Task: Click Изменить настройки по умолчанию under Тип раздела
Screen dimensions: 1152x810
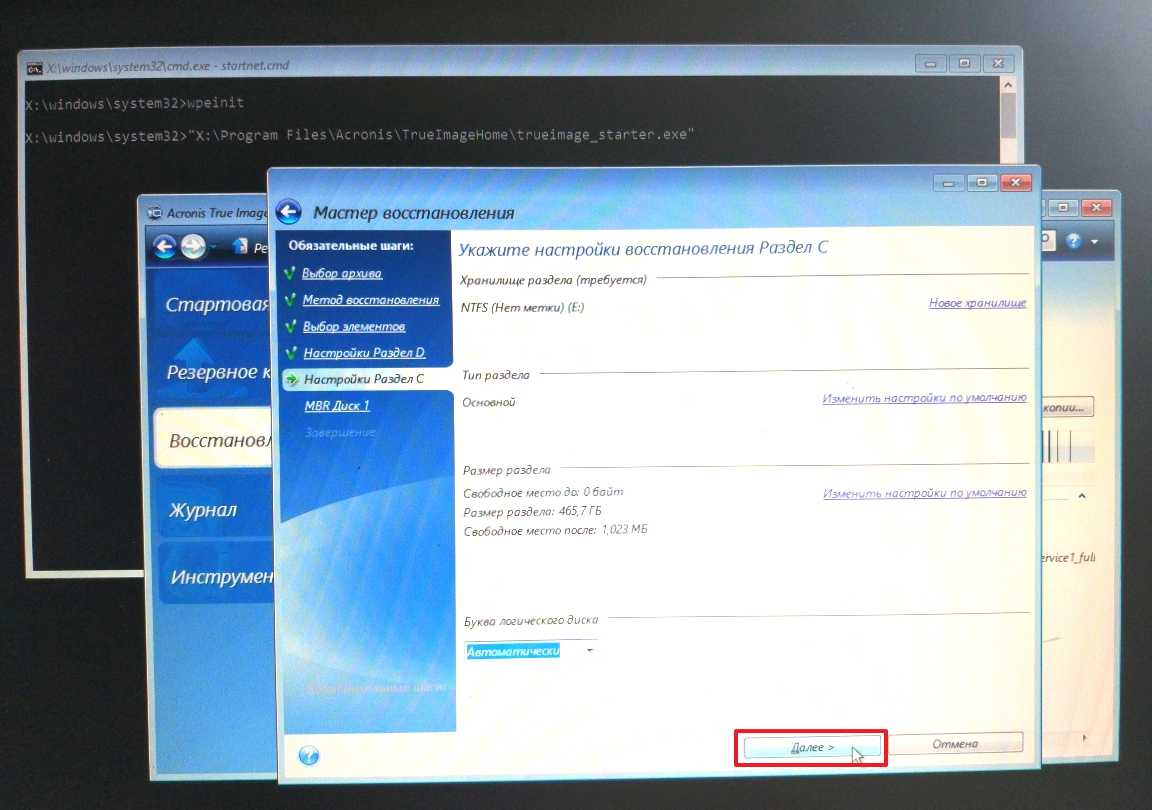Action: pos(924,398)
